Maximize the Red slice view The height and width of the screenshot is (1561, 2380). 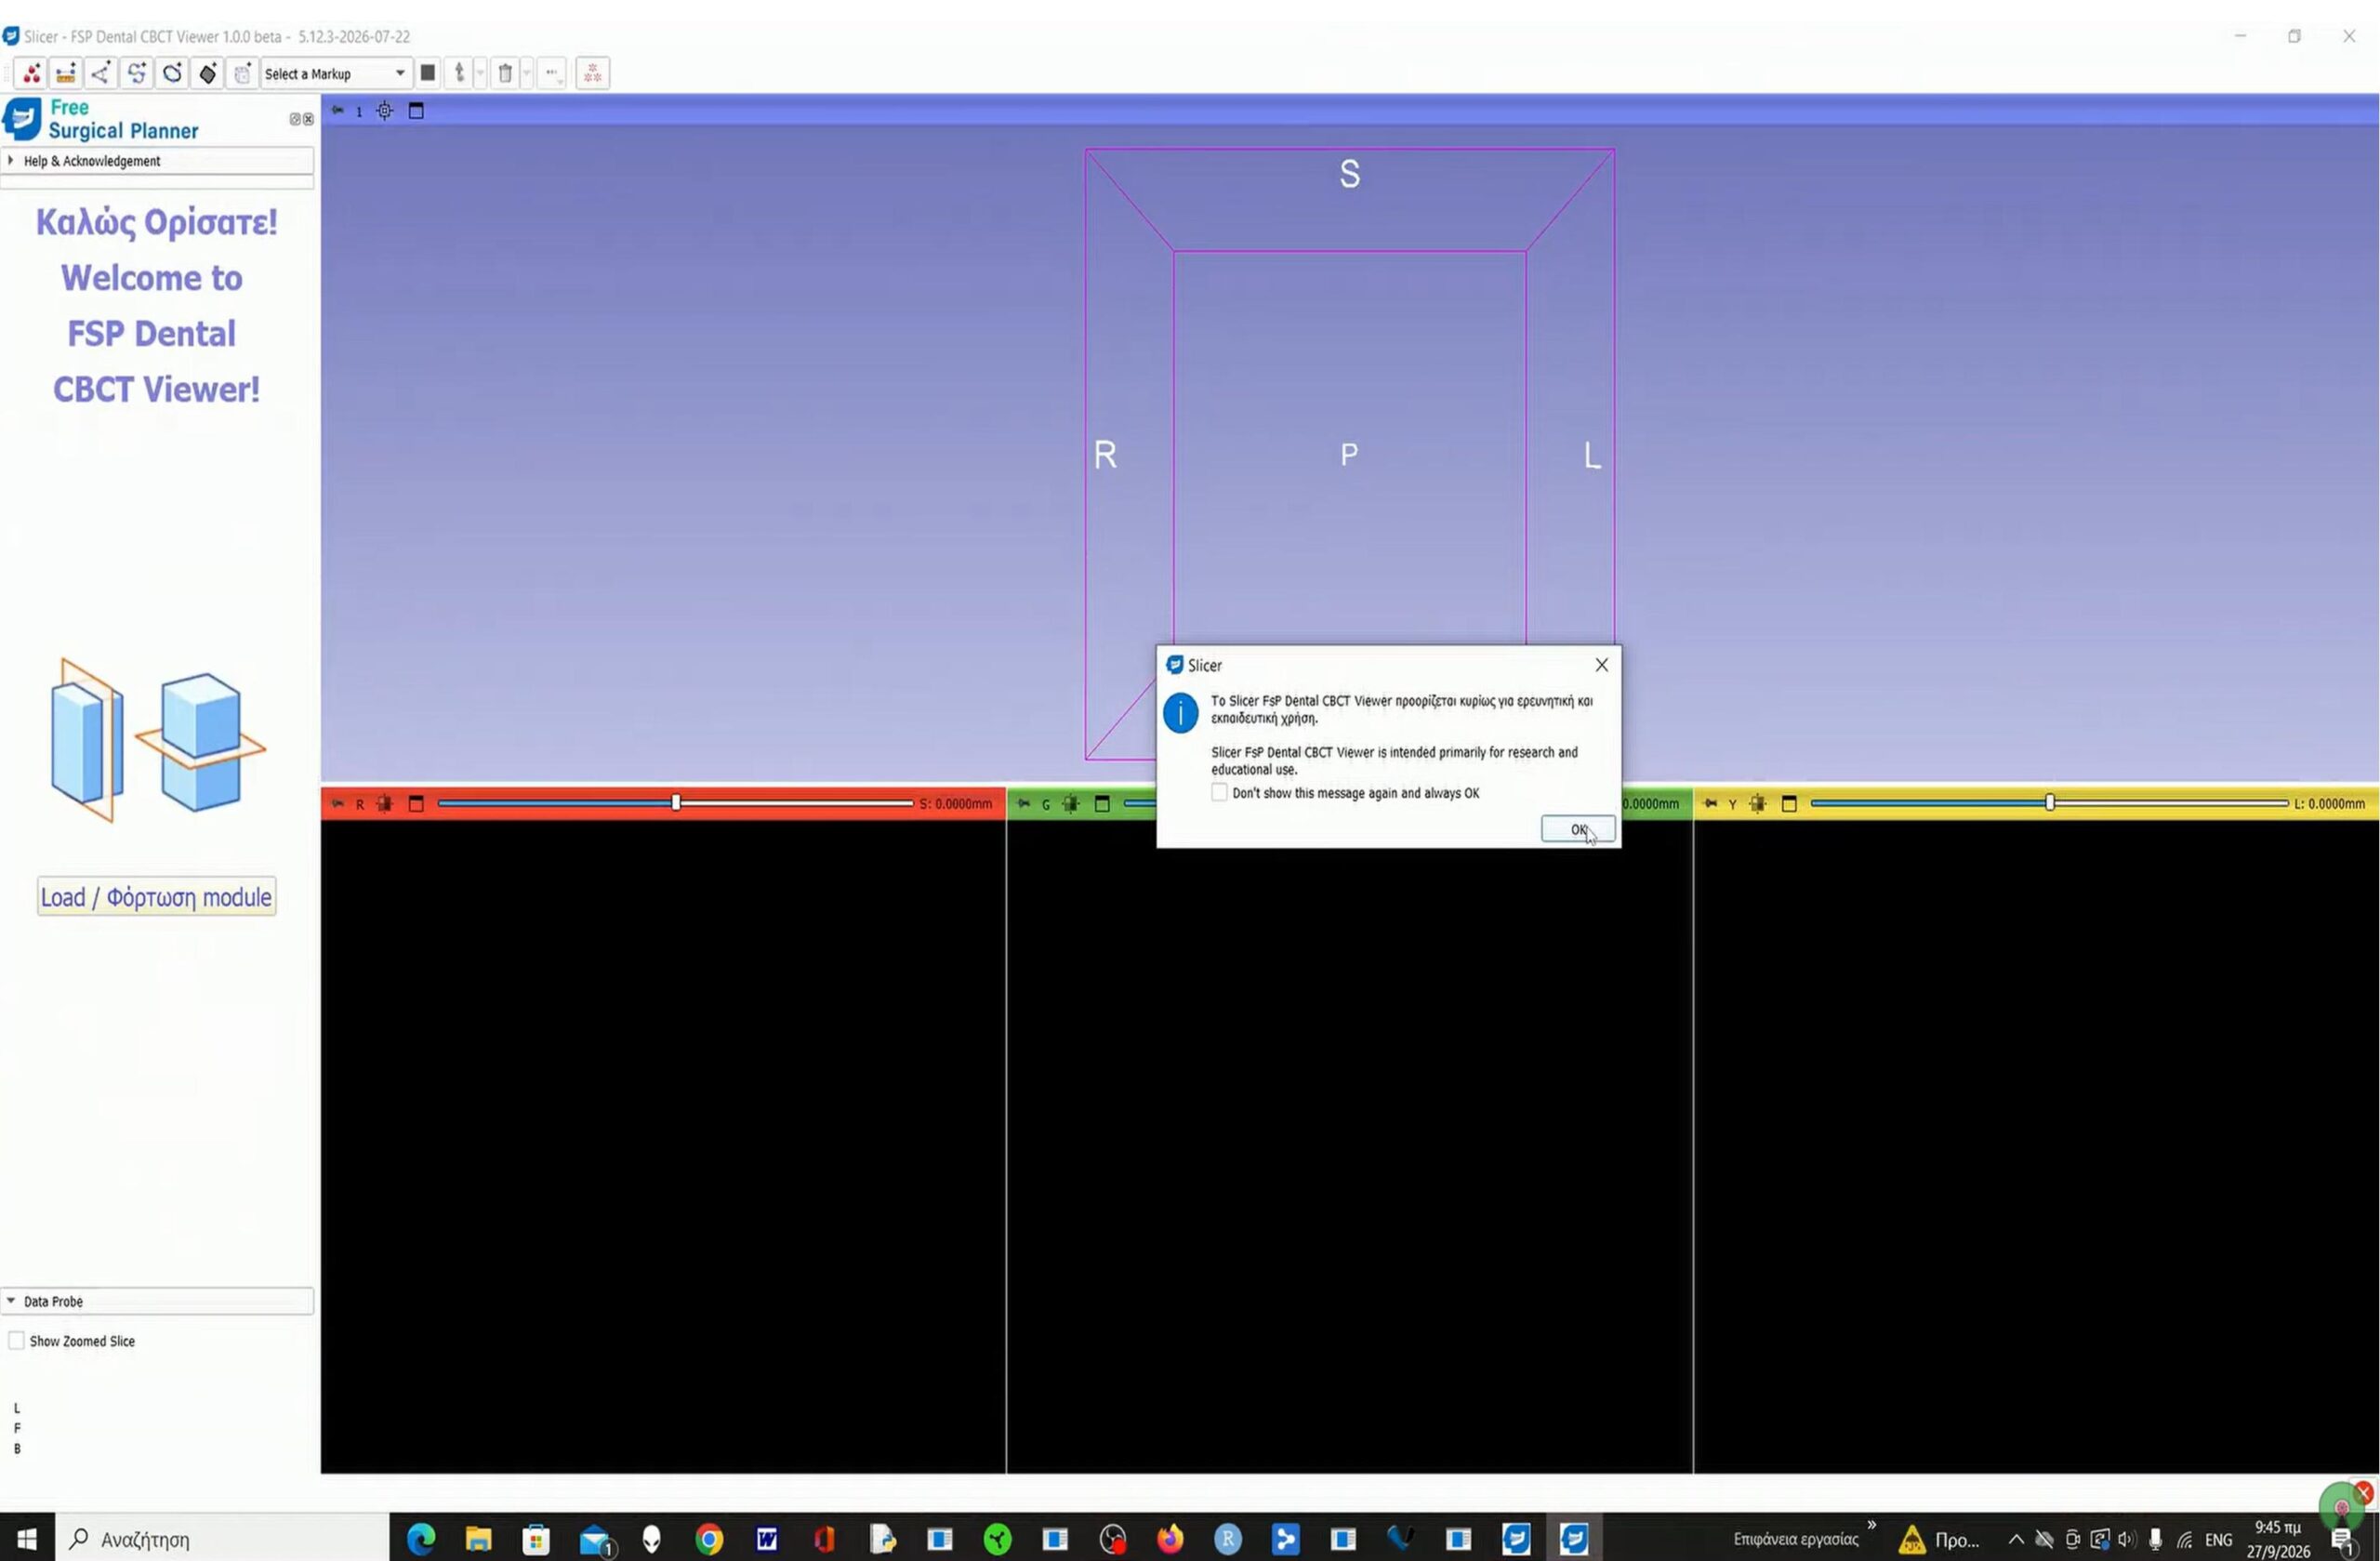coord(417,804)
